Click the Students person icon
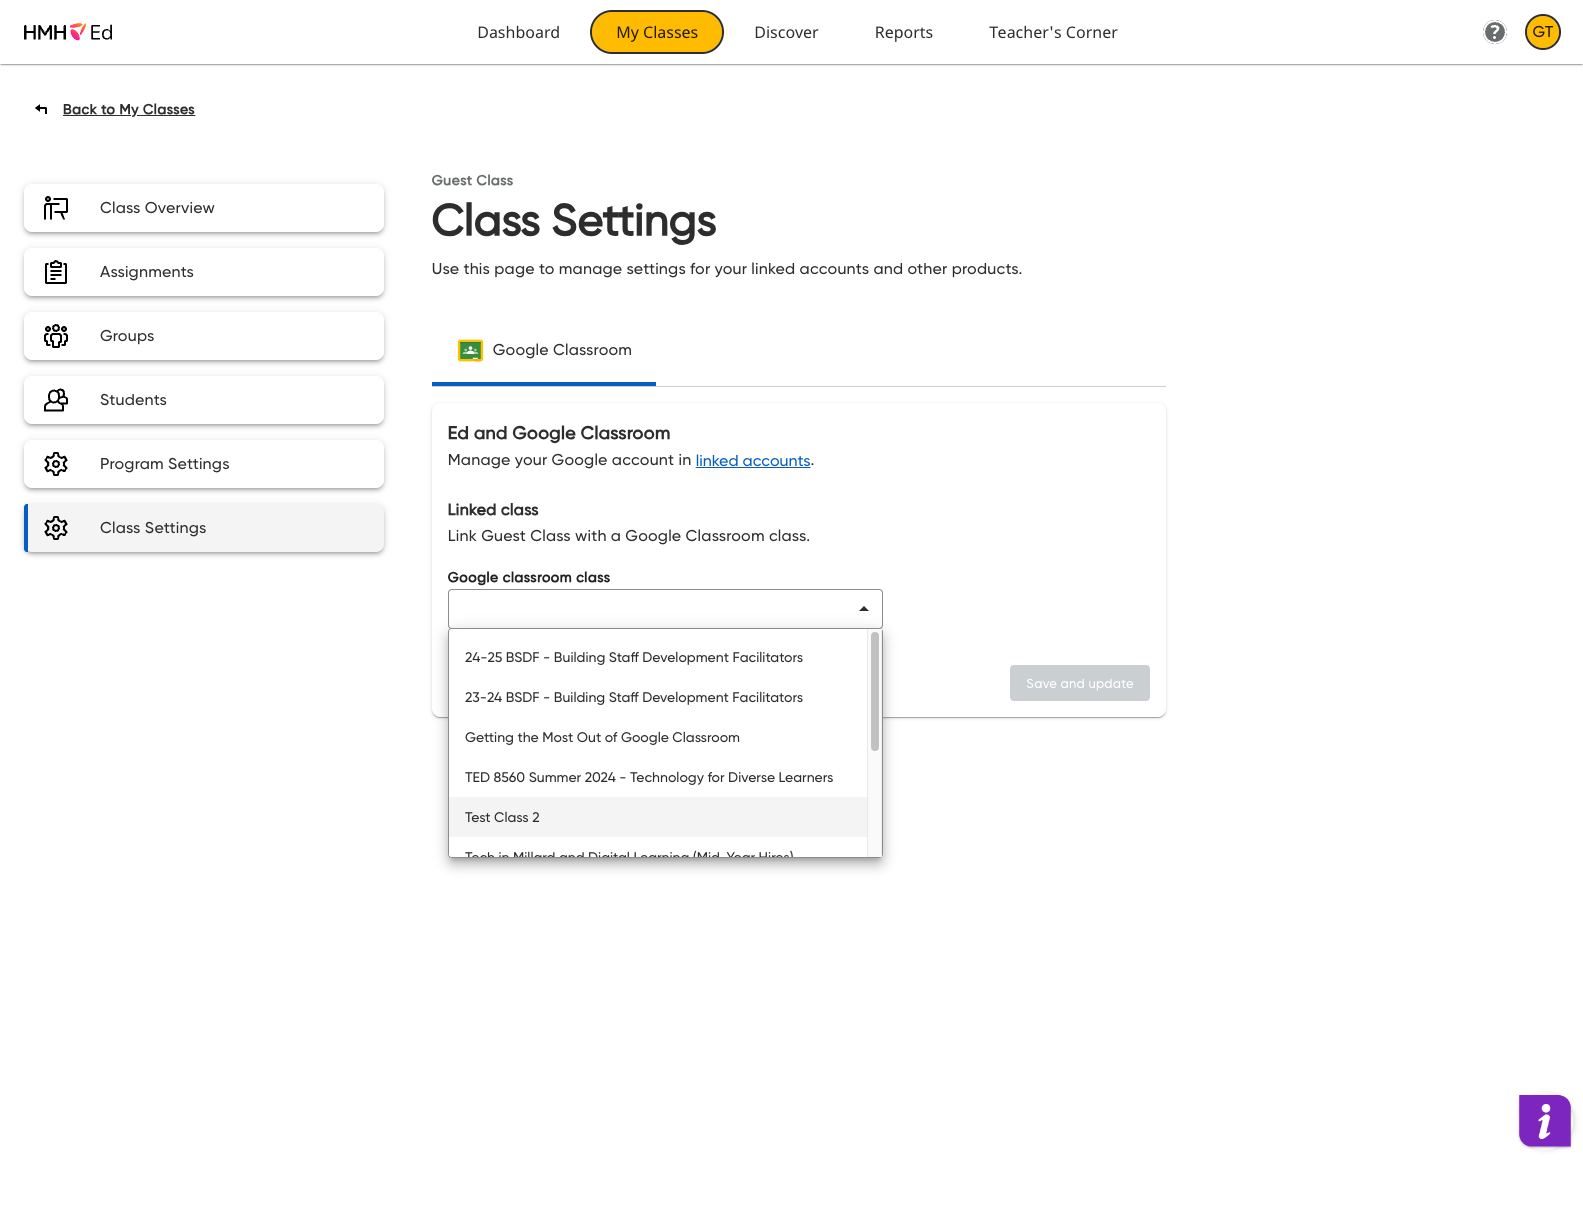Viewport: 1583px width, 1210px height. click(56, 400)
